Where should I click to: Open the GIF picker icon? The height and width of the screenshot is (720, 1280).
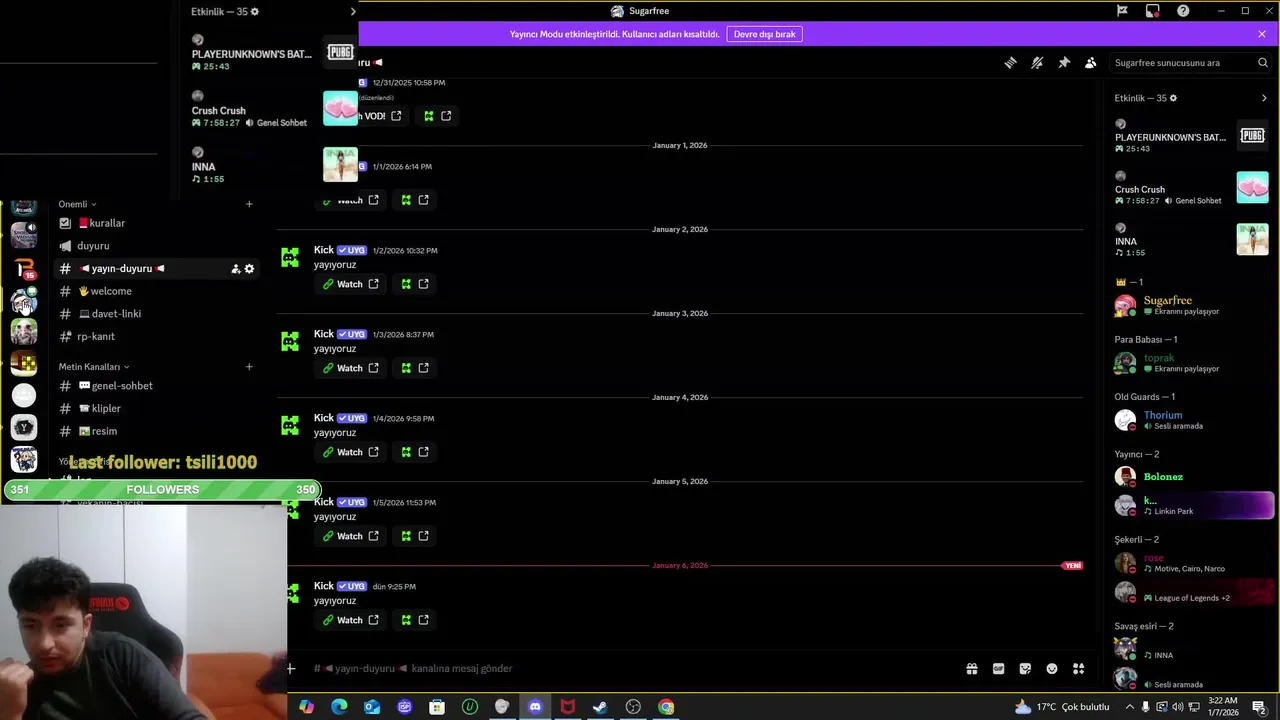point(998,669)
